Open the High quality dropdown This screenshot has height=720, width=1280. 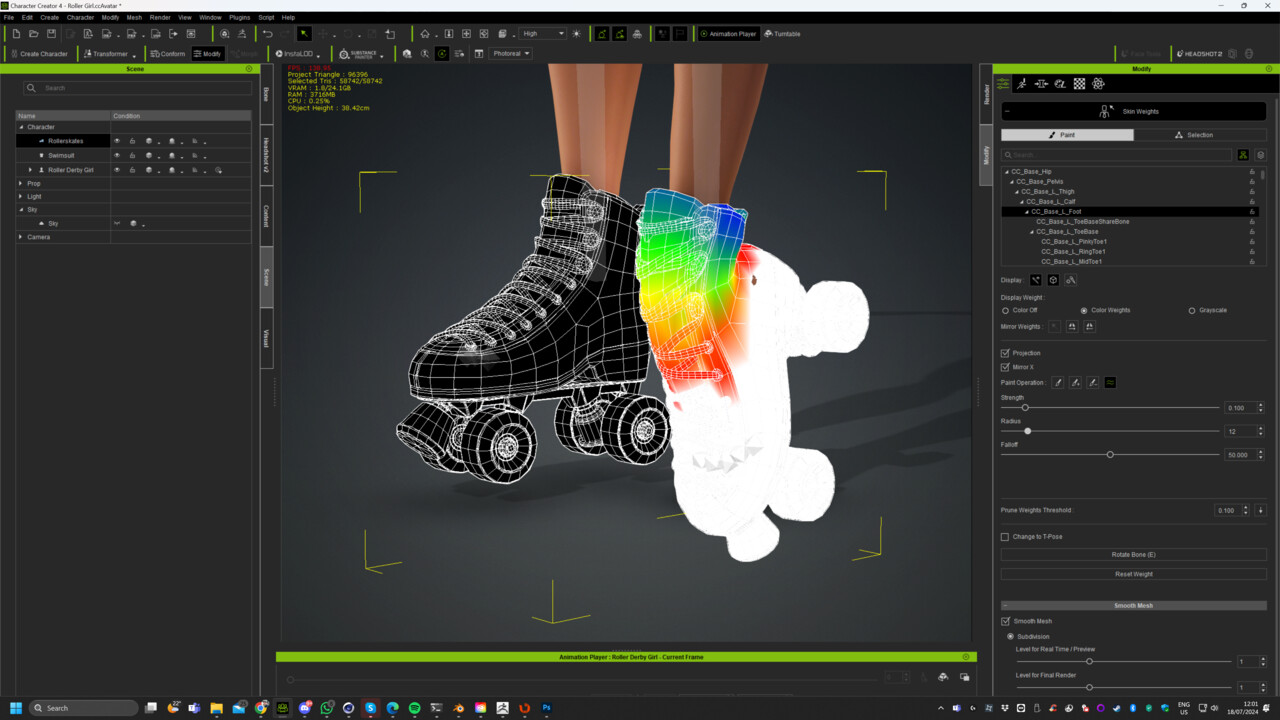(x=542, y=34)
